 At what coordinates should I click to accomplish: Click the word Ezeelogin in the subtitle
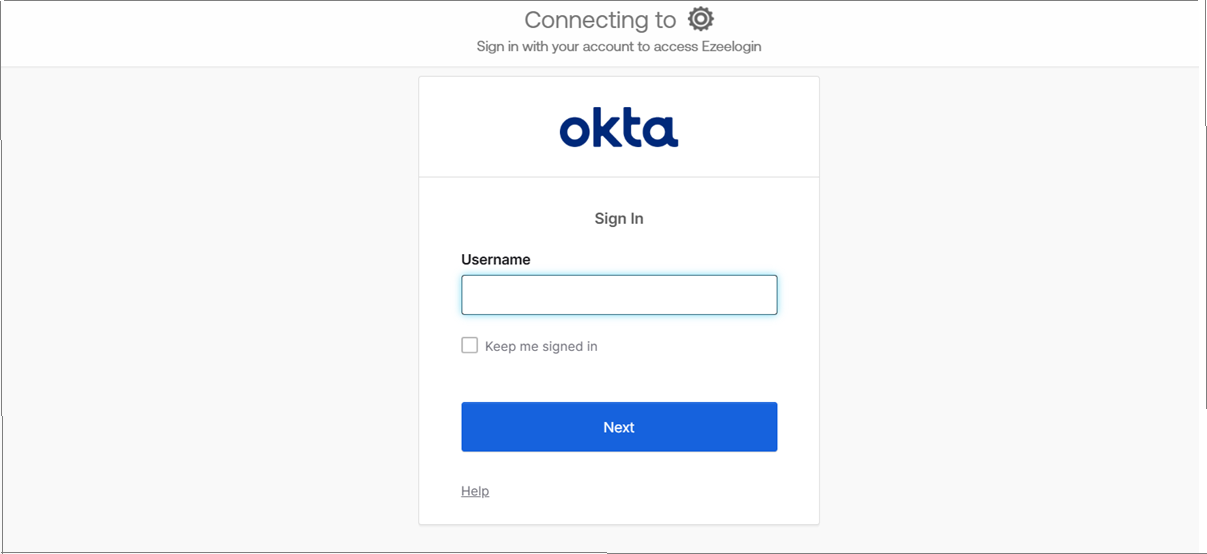(x=730, y=46)
